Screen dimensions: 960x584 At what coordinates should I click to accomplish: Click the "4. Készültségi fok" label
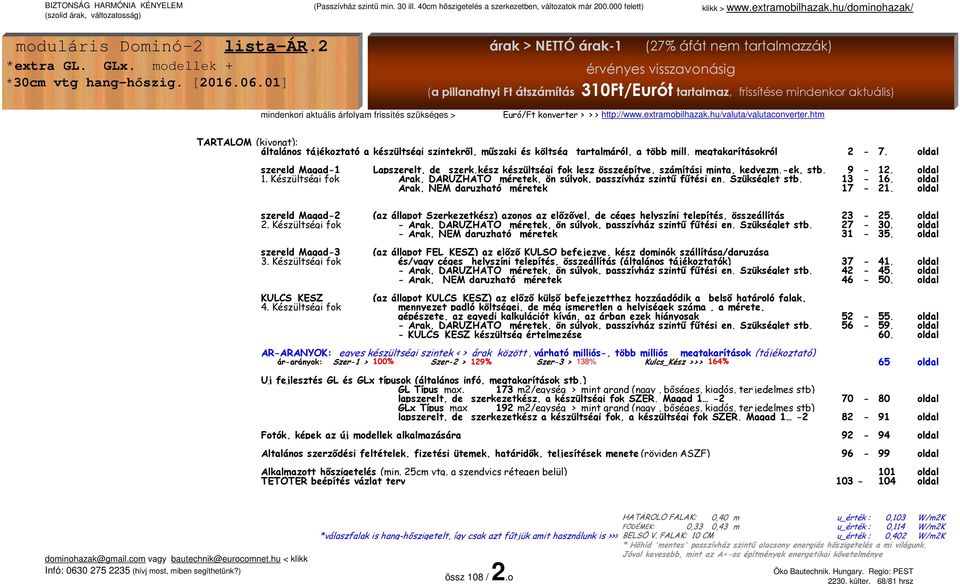point(301,307)
